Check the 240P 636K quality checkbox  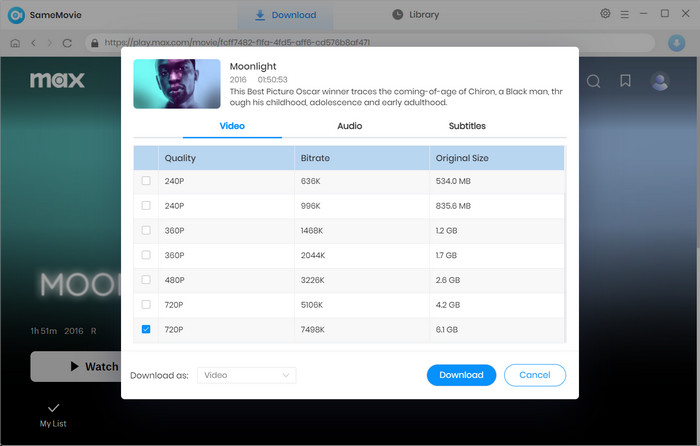pos(146,181)
